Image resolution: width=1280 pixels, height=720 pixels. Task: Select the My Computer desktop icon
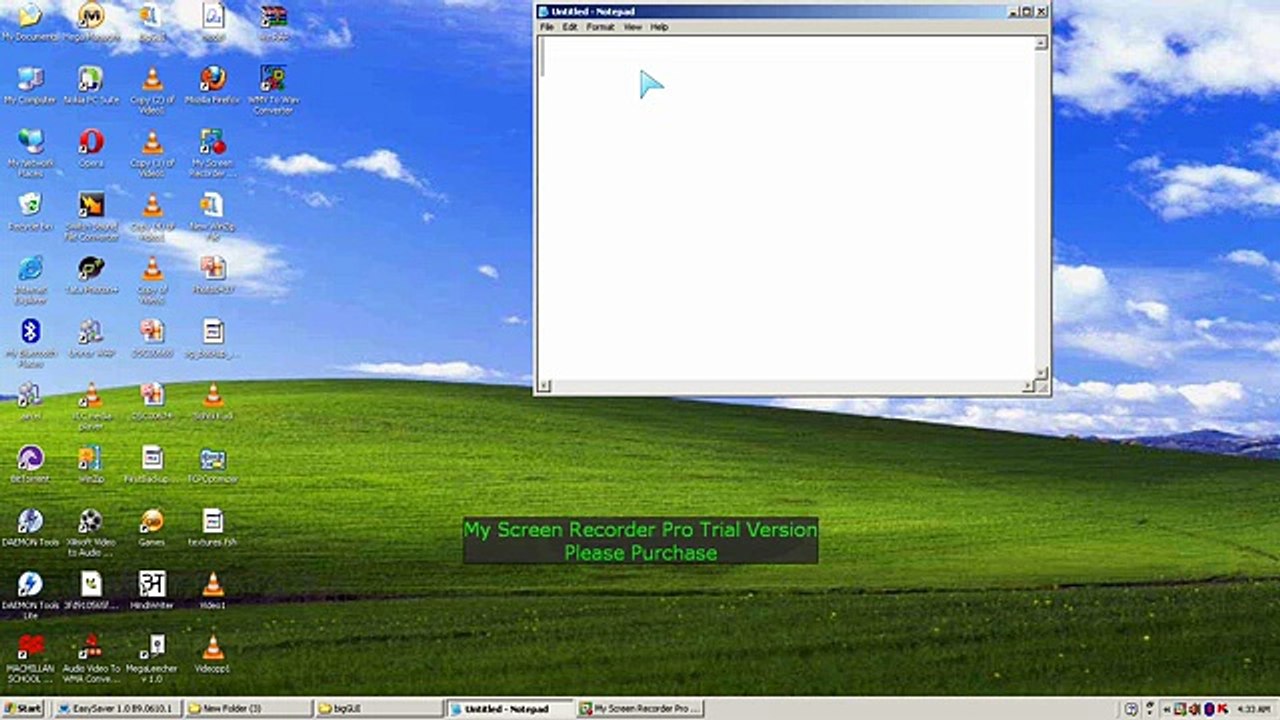tap(30, 86)
